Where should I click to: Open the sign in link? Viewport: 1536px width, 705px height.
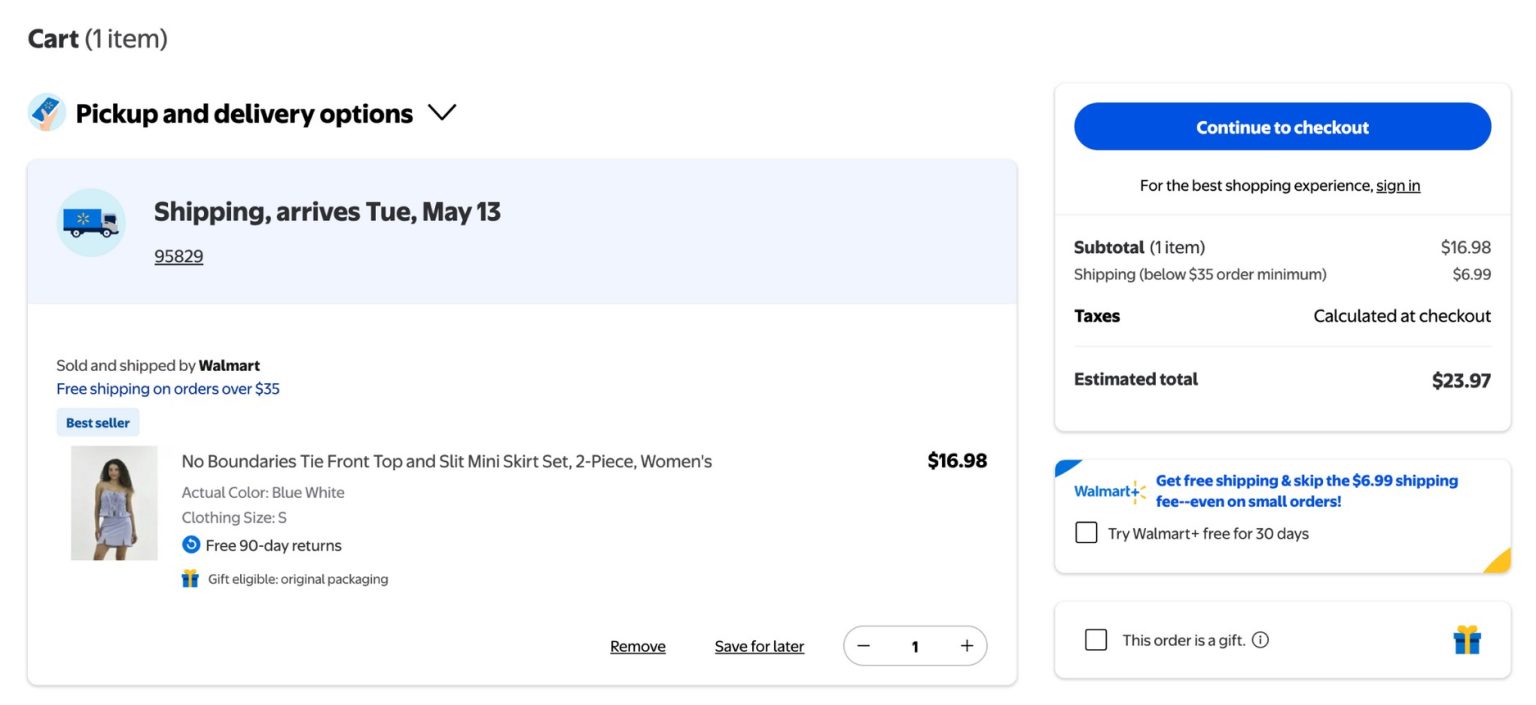tap(1398, 185)
